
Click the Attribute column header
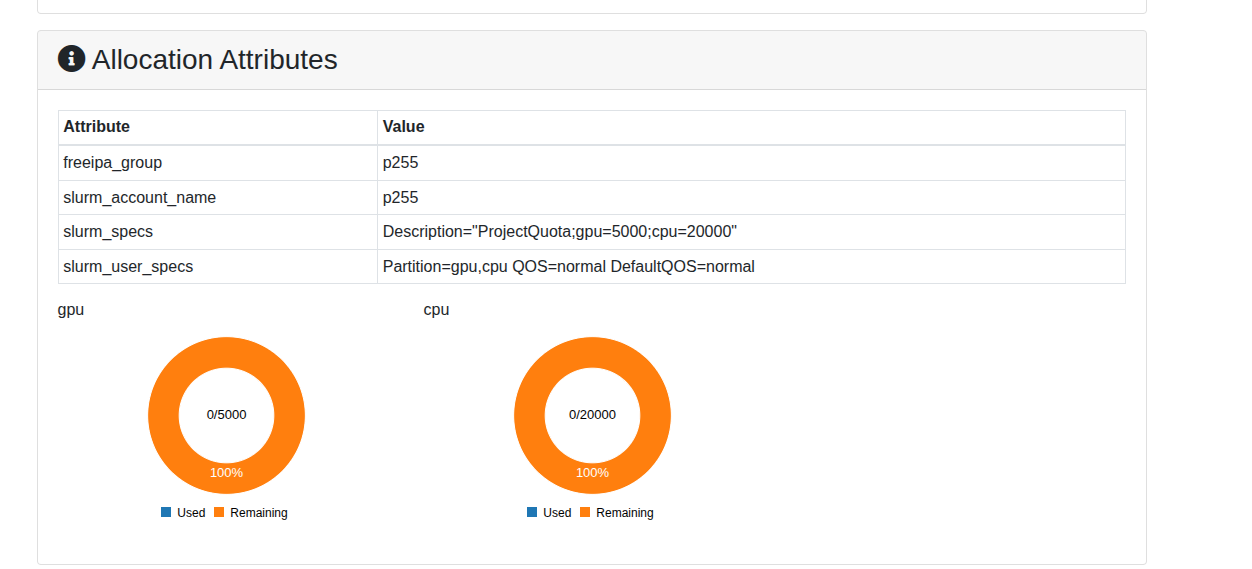[218, 127]
